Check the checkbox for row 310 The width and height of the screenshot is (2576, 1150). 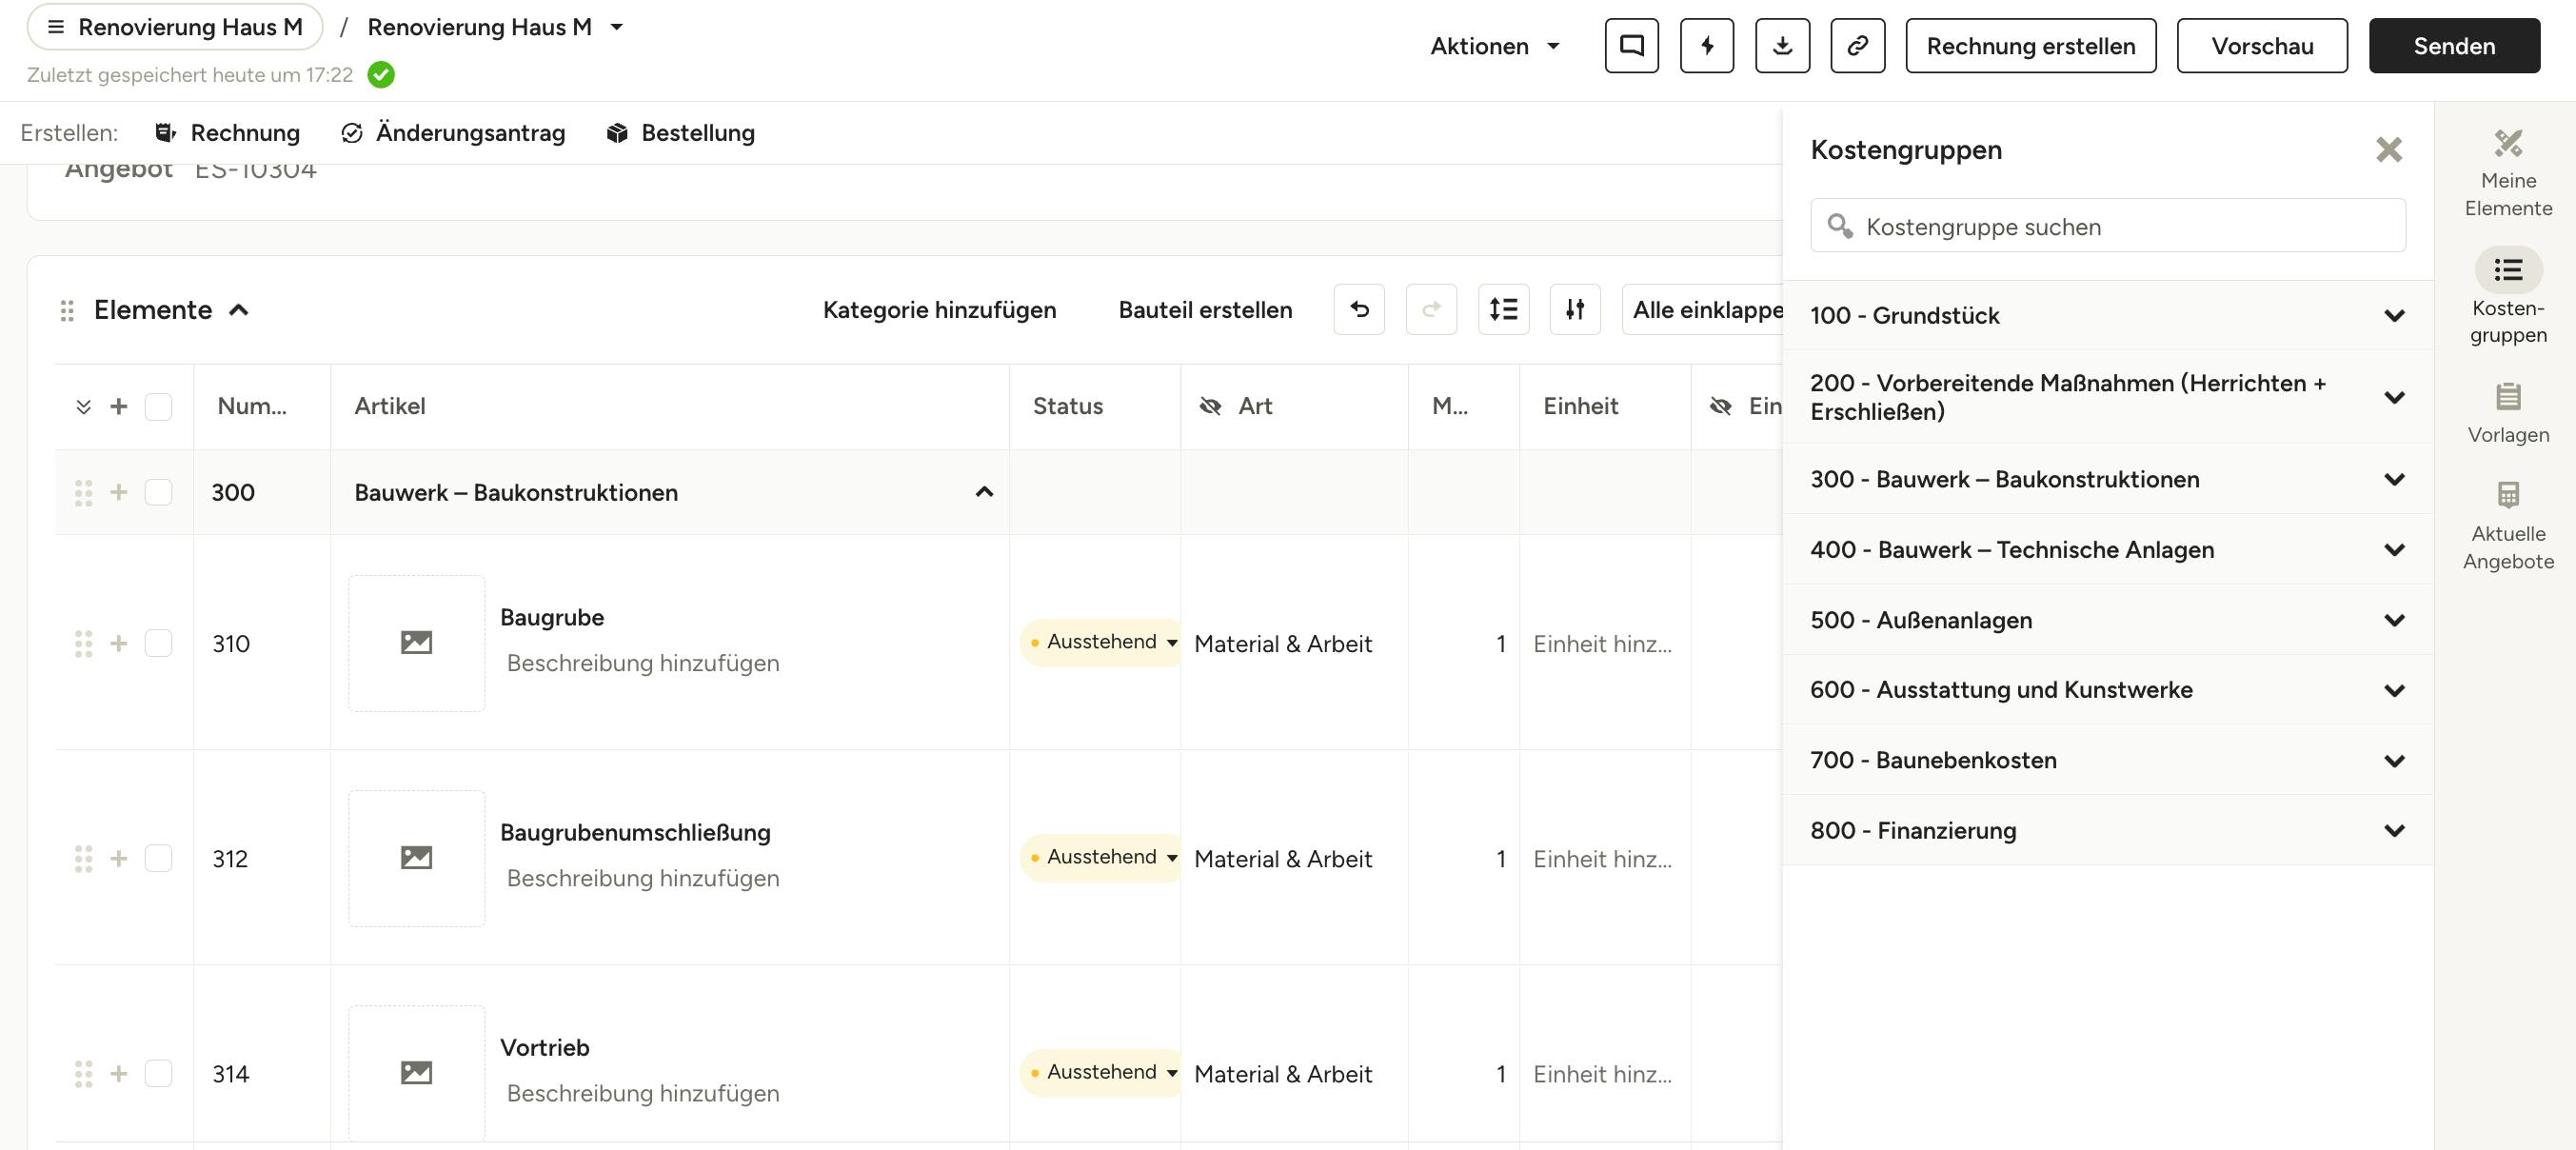158,643
